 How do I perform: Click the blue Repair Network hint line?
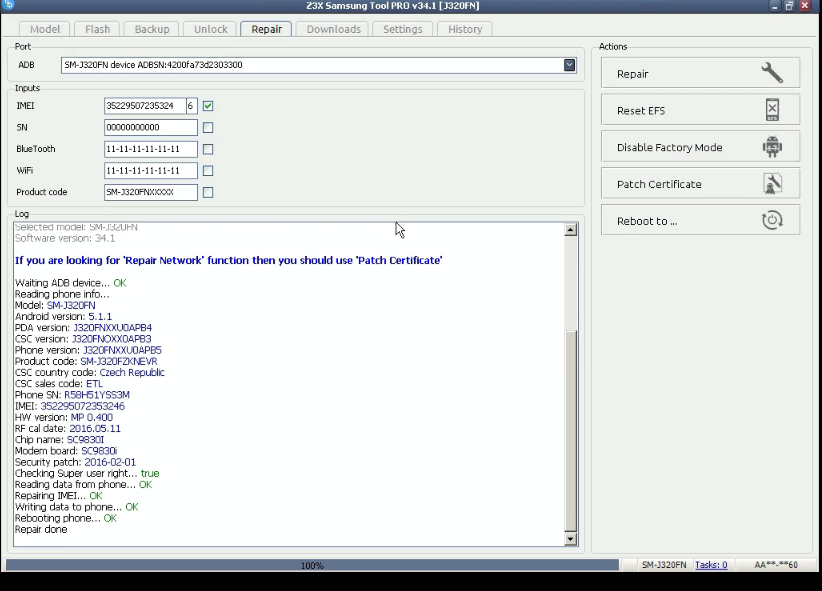[229, 260]
